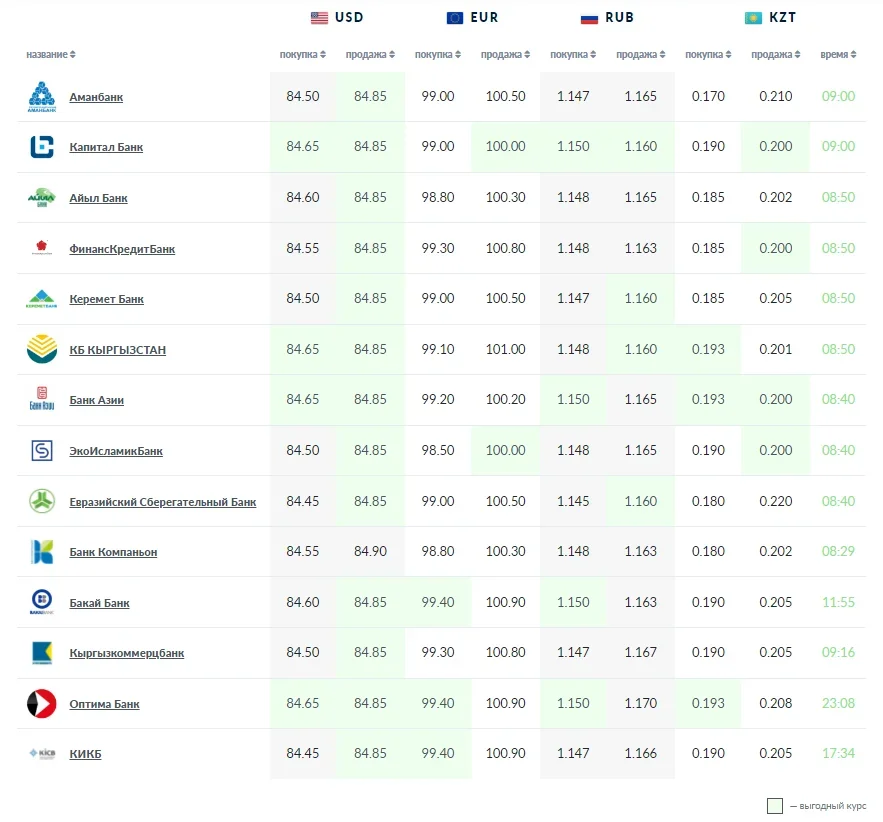Sort by USD покупка column
Viewport: 883px width, 822px height.
coord(302,54)
